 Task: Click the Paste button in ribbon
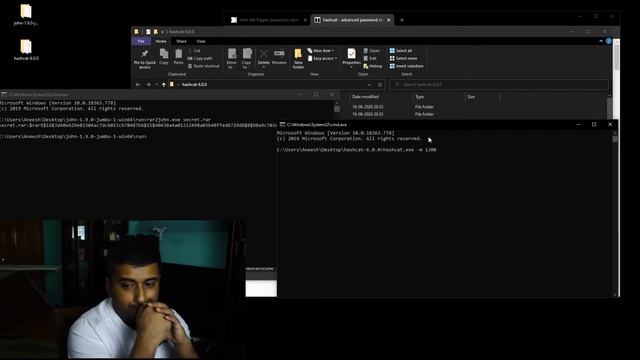coord(178,57)
